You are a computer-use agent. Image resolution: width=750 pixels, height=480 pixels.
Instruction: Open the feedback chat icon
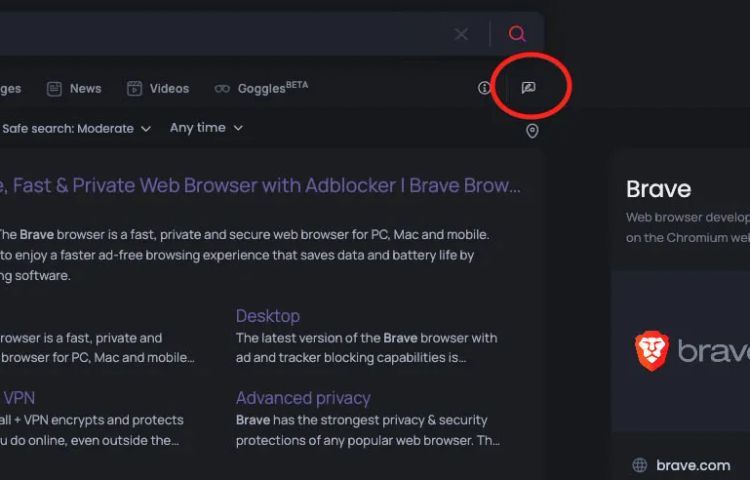528,87
